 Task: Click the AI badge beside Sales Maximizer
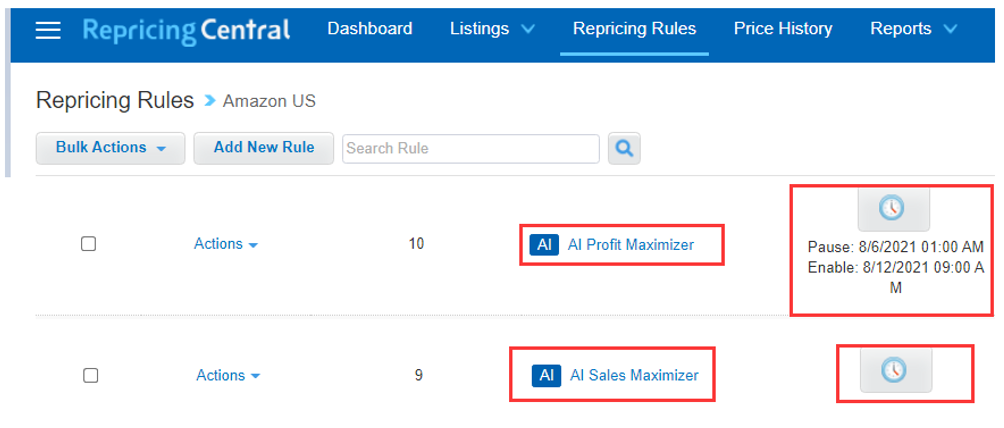(x=547, y=375)
